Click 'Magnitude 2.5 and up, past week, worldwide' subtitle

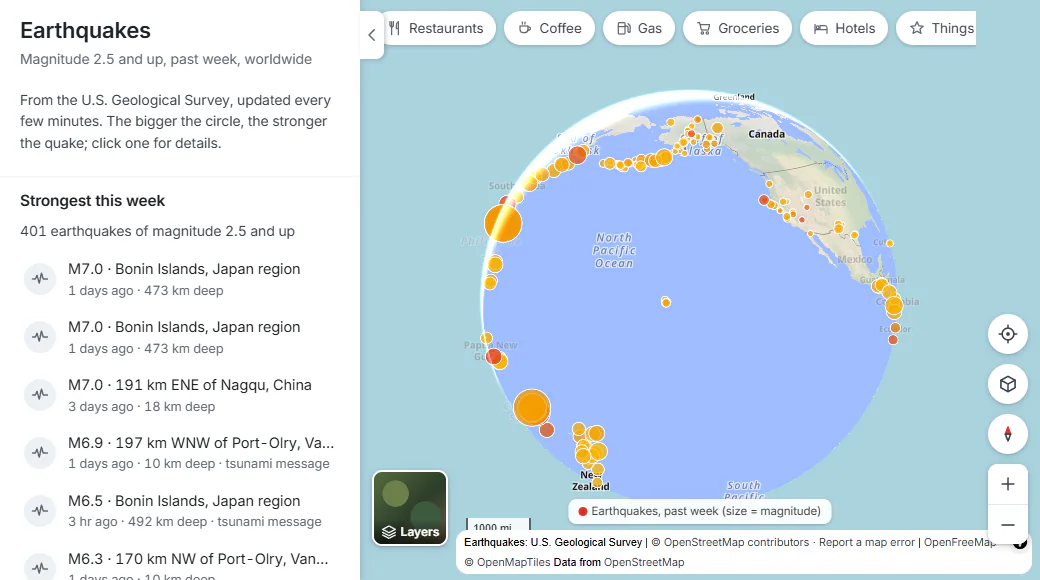(x=166, y=59)
